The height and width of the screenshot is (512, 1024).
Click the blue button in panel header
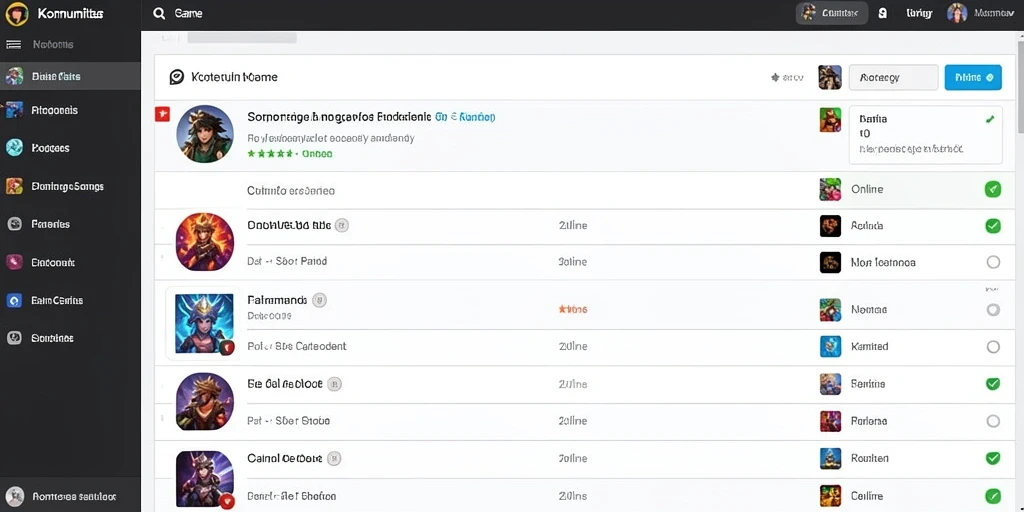[973, 77]
